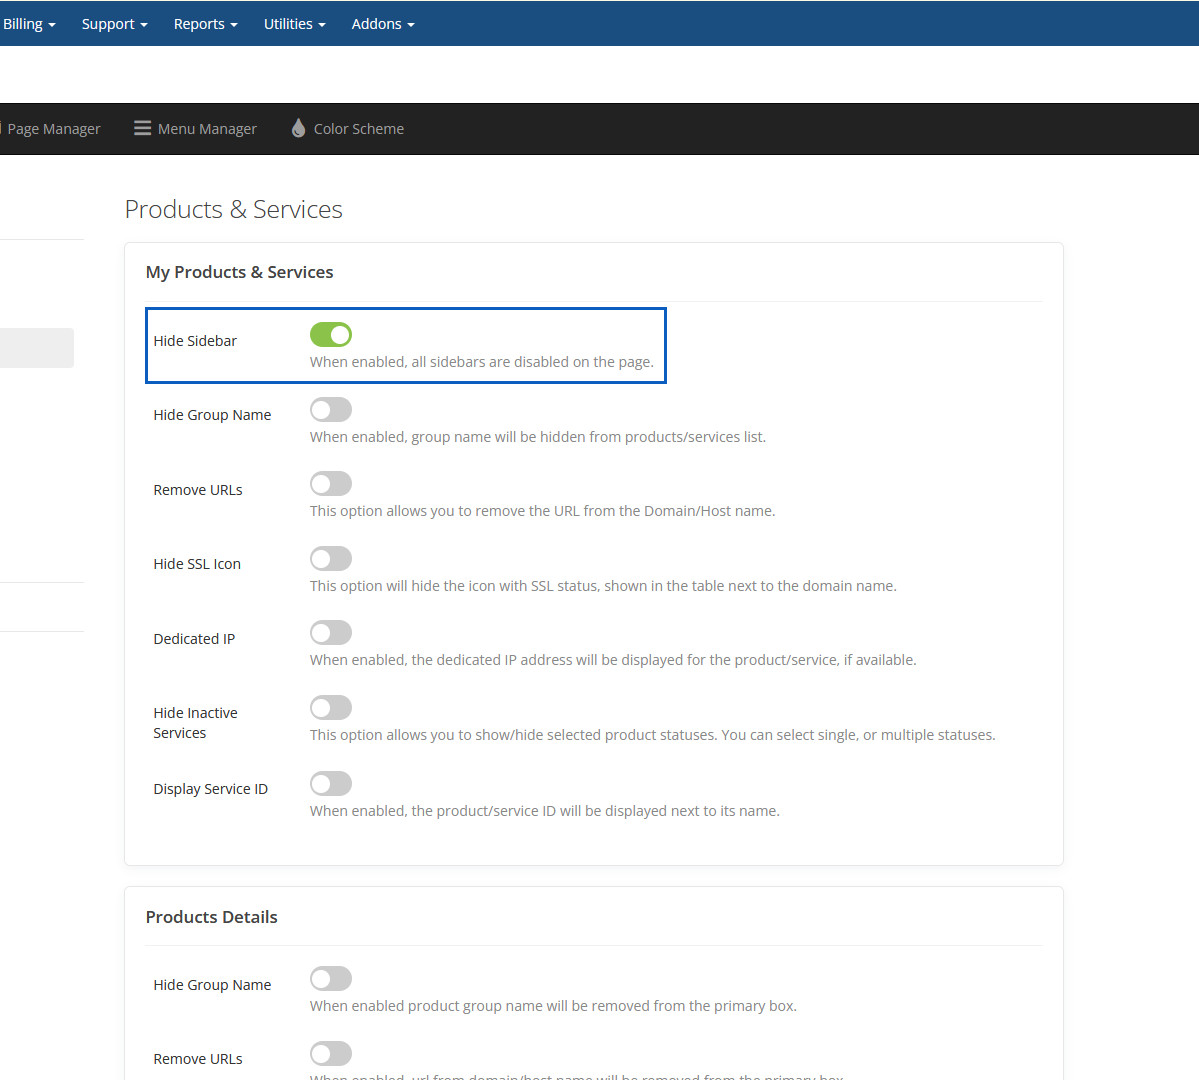Open the Page Manager tab

[53, 129]
